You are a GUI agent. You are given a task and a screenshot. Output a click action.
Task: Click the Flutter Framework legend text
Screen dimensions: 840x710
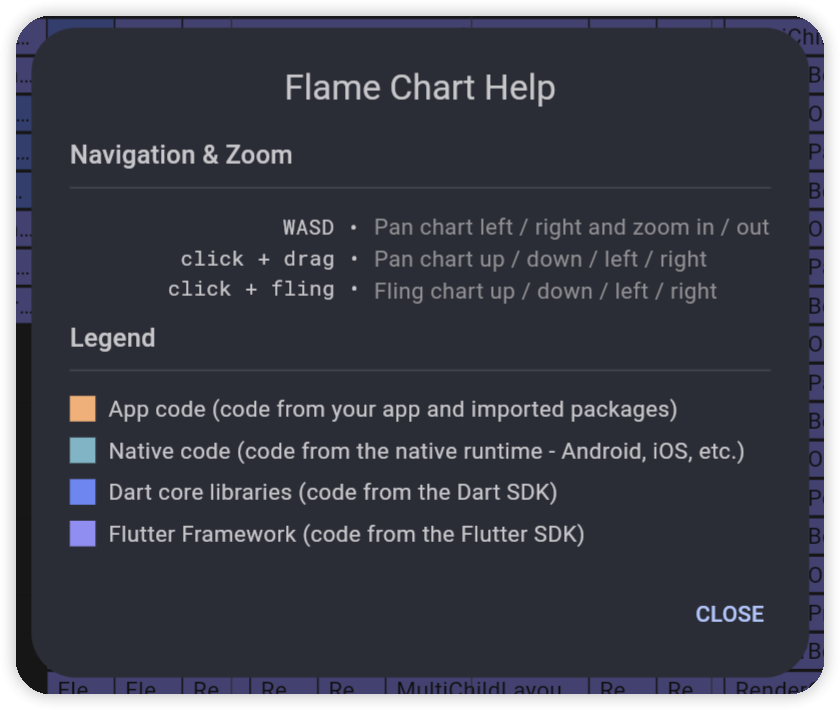pos(346,534)
